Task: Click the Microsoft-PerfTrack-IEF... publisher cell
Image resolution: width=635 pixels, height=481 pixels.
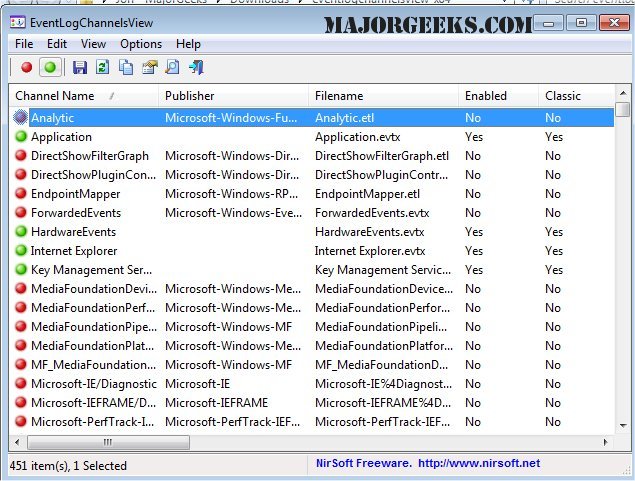Action: (232, 421)
